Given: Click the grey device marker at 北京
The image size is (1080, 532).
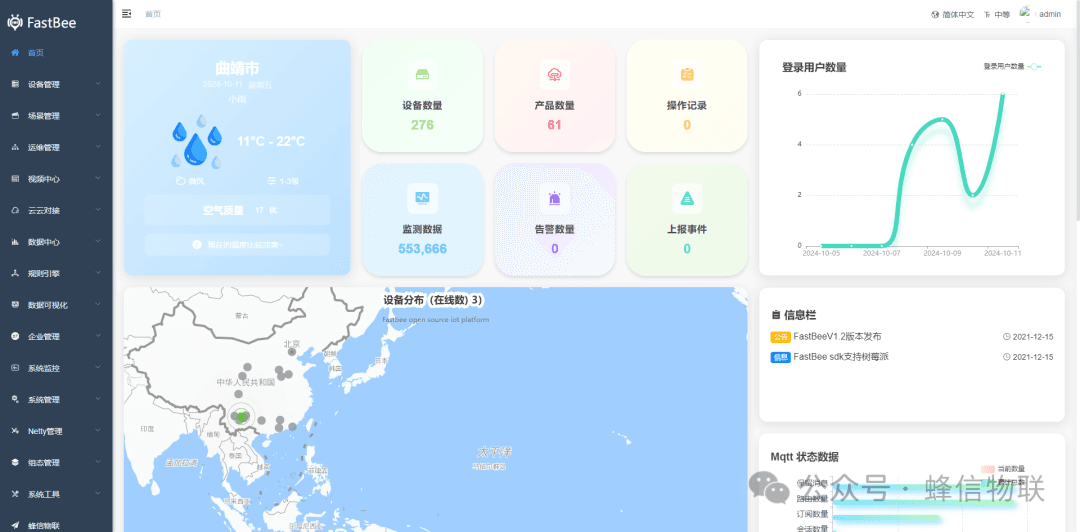Looking at the screenshot, I should [292, 352].
